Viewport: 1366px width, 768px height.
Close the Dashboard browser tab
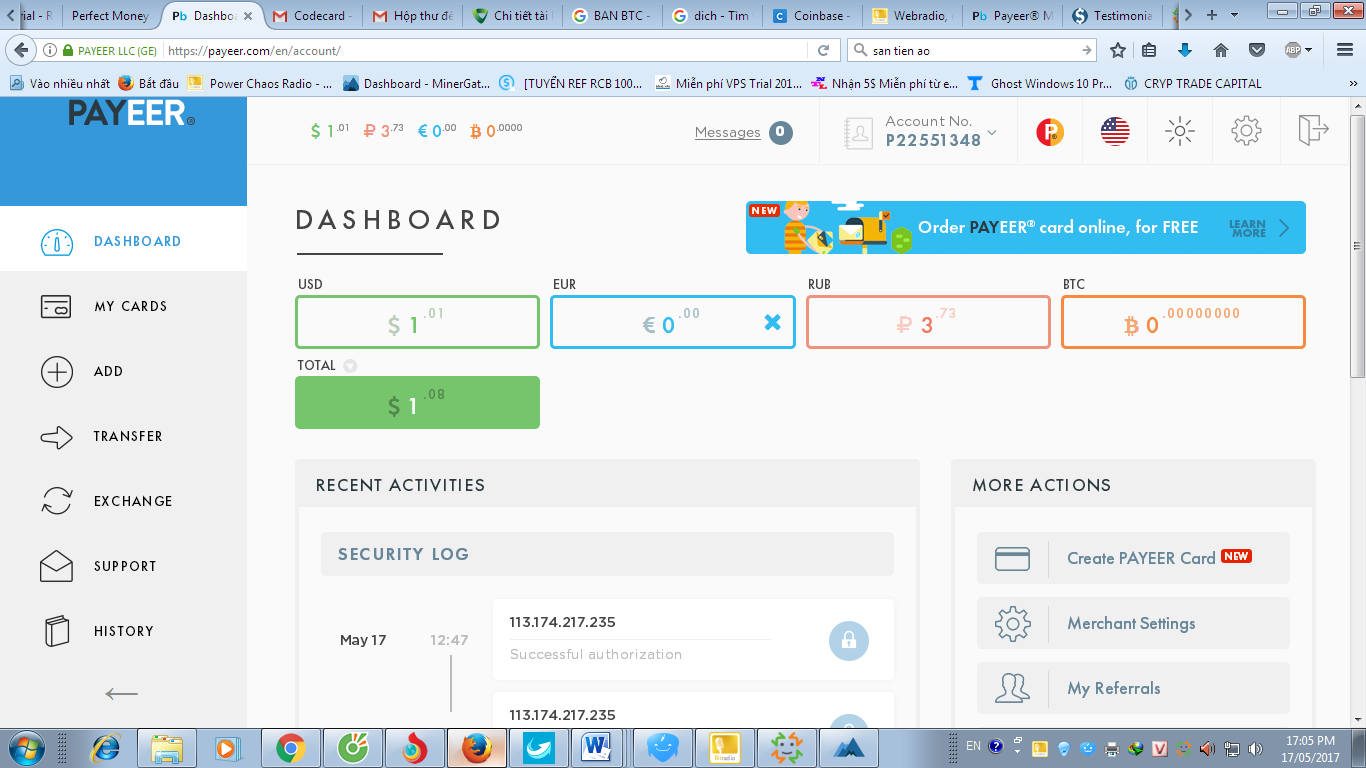[248, 16]
